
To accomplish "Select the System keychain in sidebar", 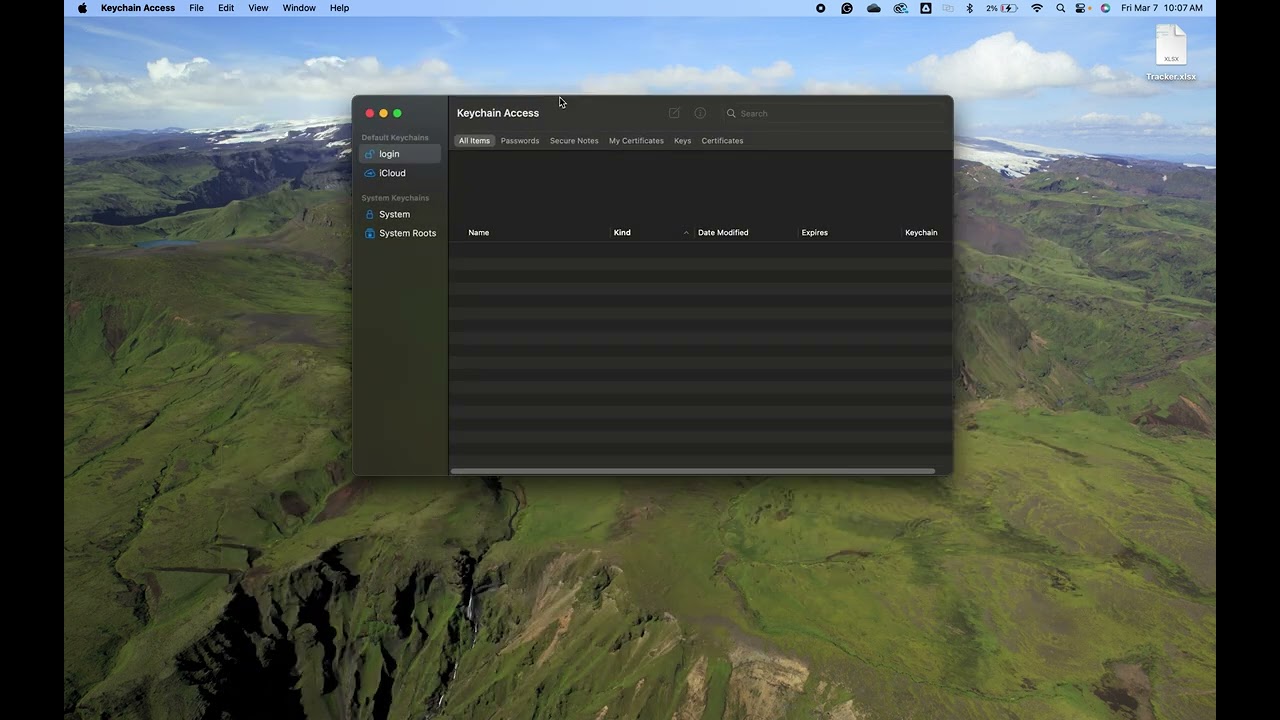I will tap(400, 214).
